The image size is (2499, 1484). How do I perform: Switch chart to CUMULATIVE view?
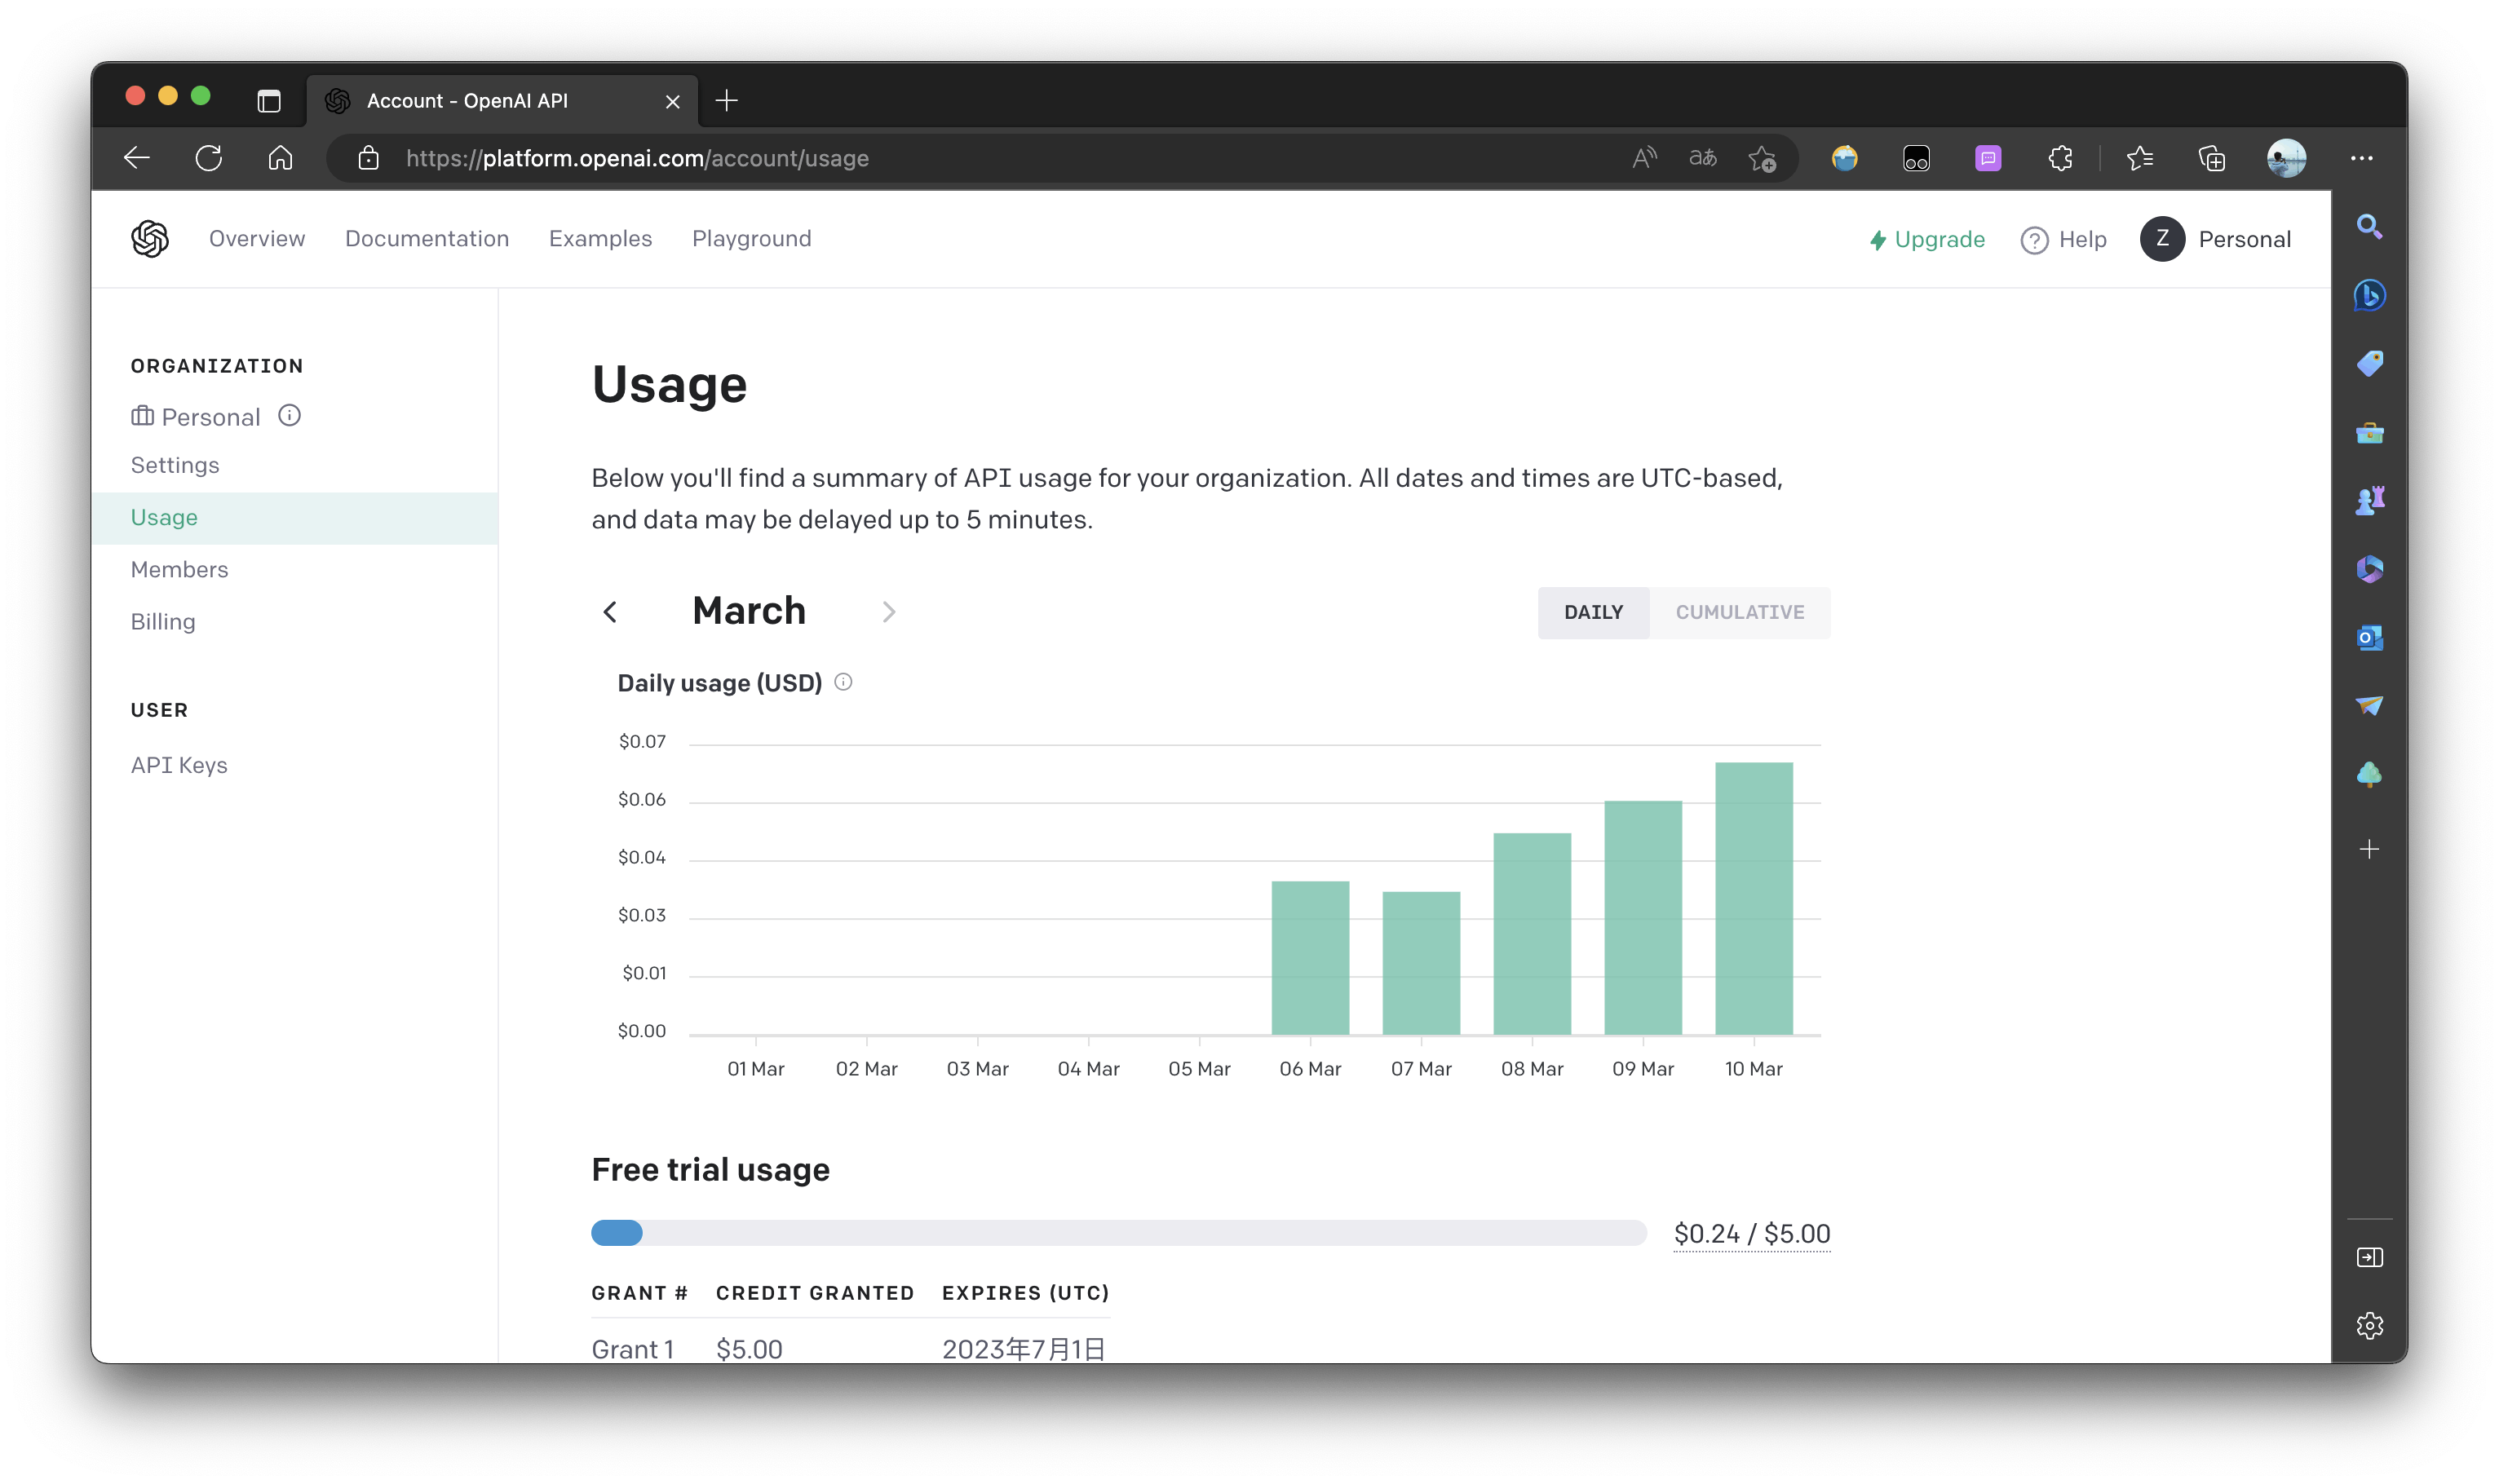pyautogui.click(x=1739, y=612)
